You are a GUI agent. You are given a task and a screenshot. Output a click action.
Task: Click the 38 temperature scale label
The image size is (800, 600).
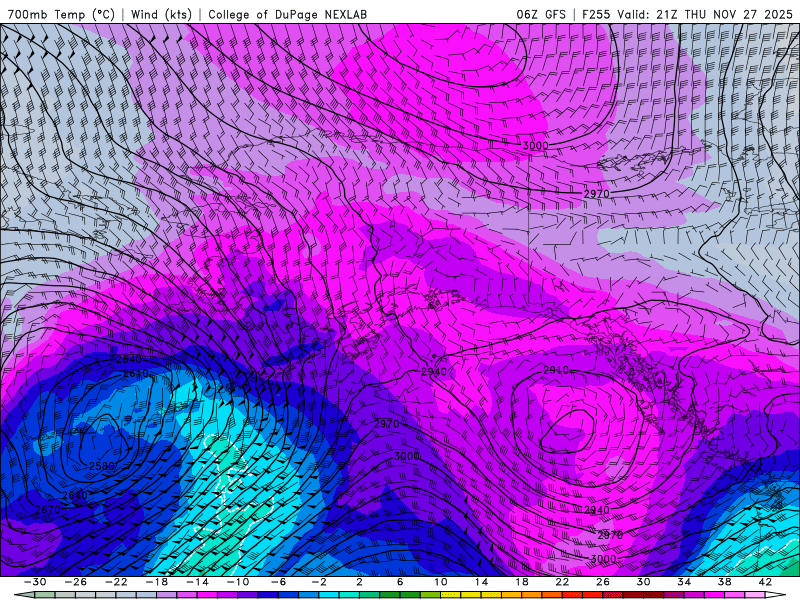pyautogui.click(x=724, y=582)
